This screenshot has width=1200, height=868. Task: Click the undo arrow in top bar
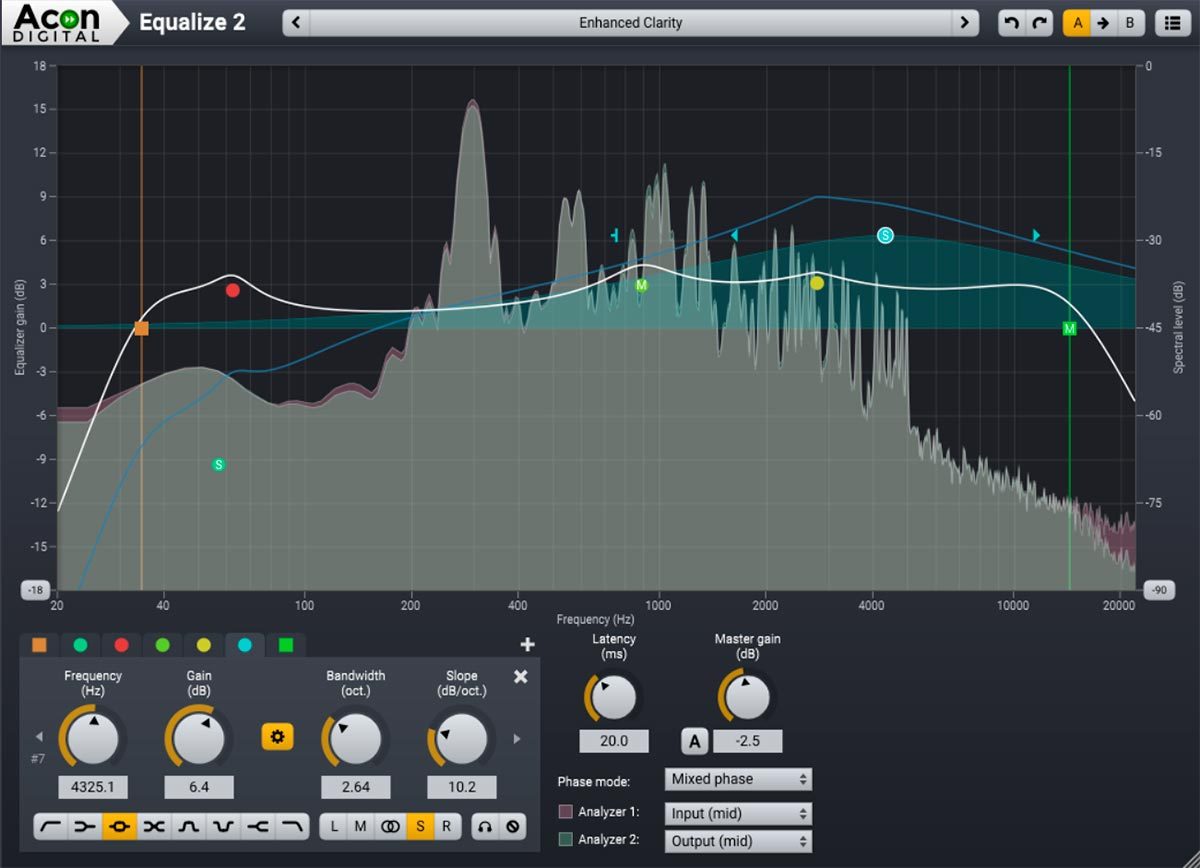[x=1011, y=23]
